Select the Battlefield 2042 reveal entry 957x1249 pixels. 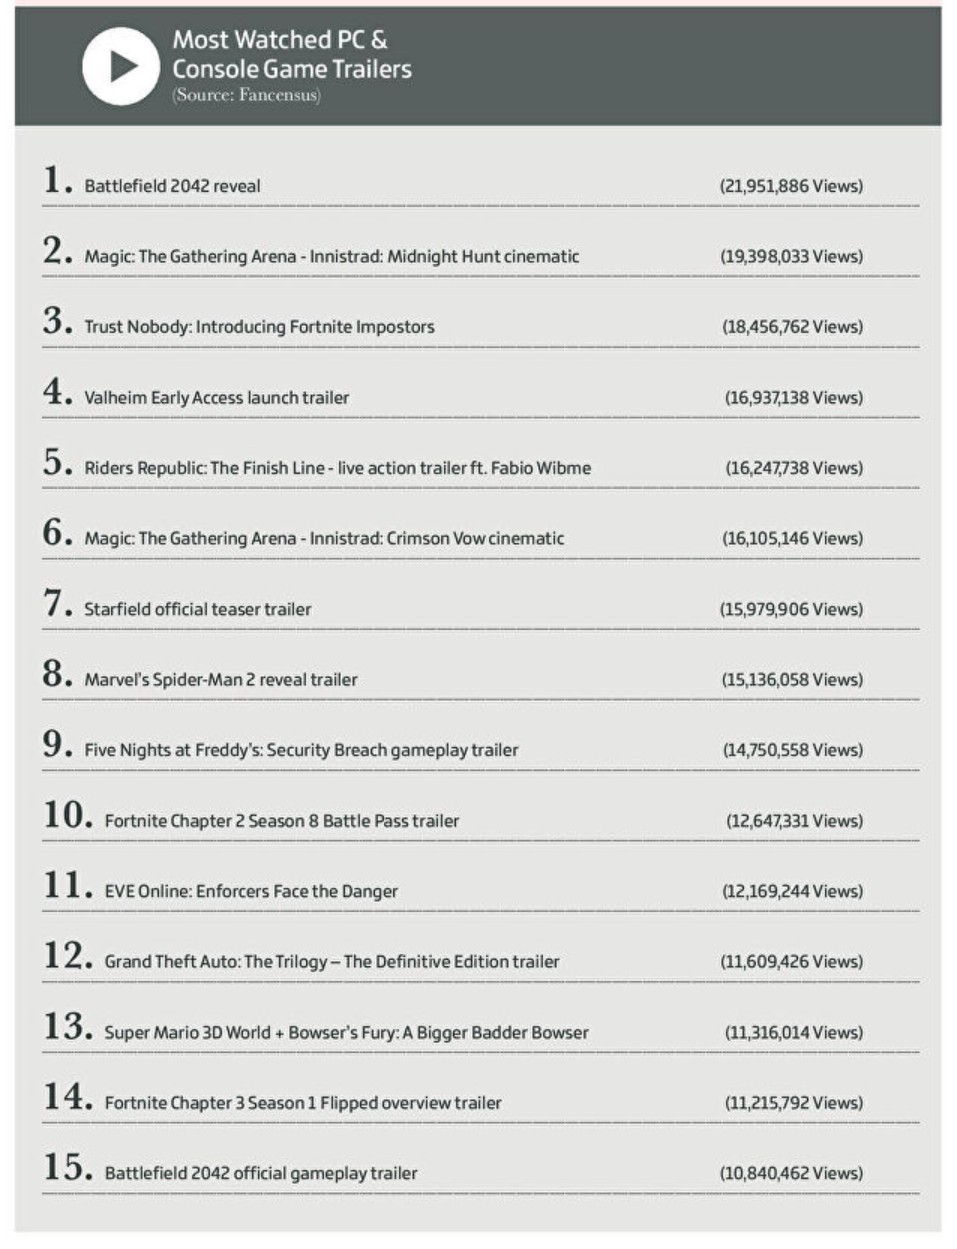(x=172, y=186)
